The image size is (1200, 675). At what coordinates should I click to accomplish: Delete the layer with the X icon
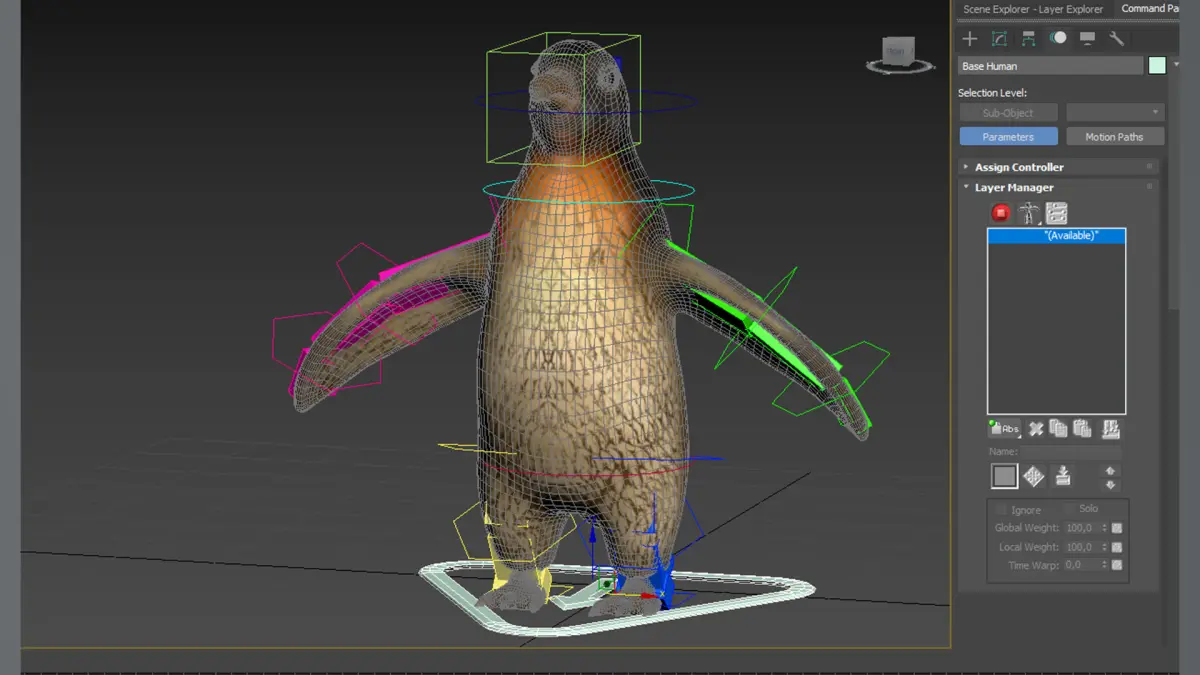coord(1036,429)
